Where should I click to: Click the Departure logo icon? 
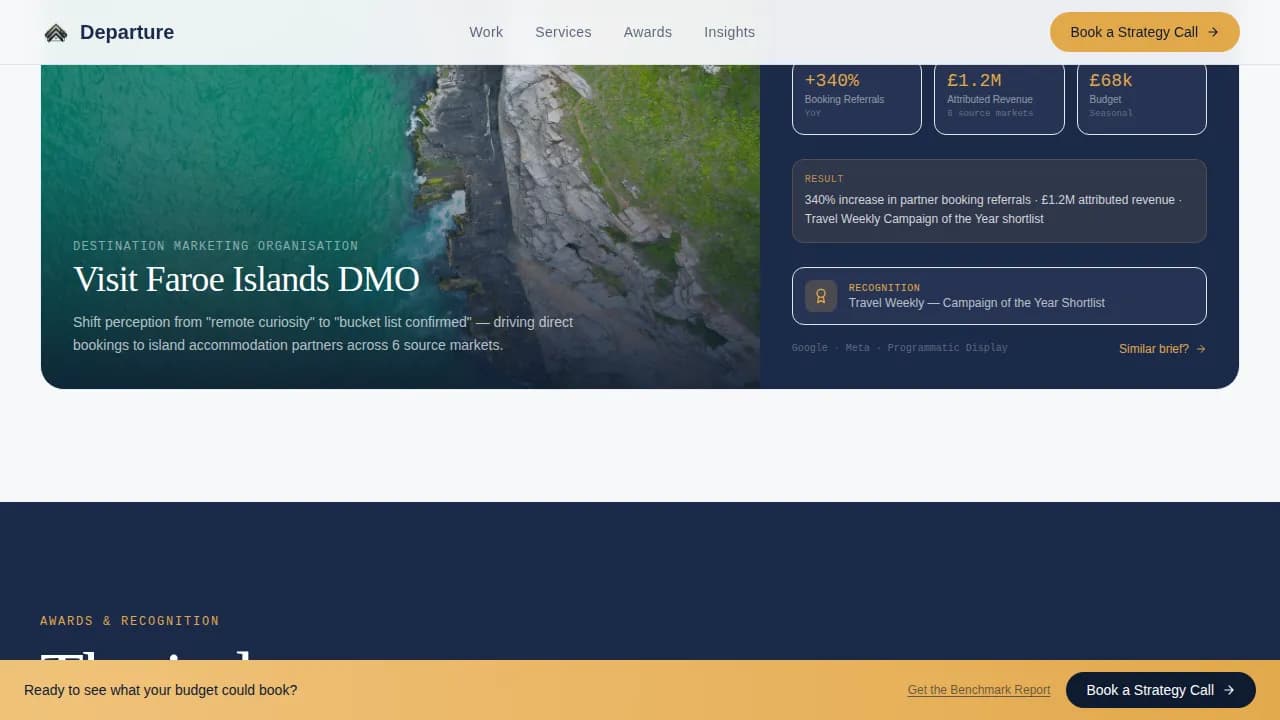56,33
